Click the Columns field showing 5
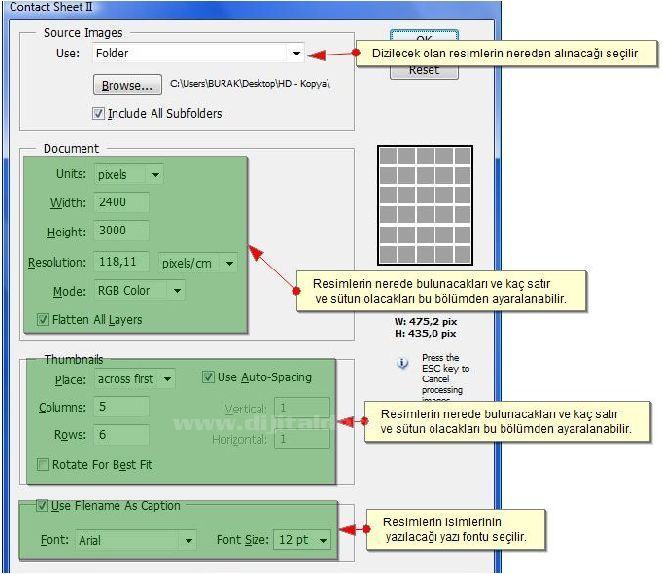This screenshot has height=574, width=662. [122, 407]
